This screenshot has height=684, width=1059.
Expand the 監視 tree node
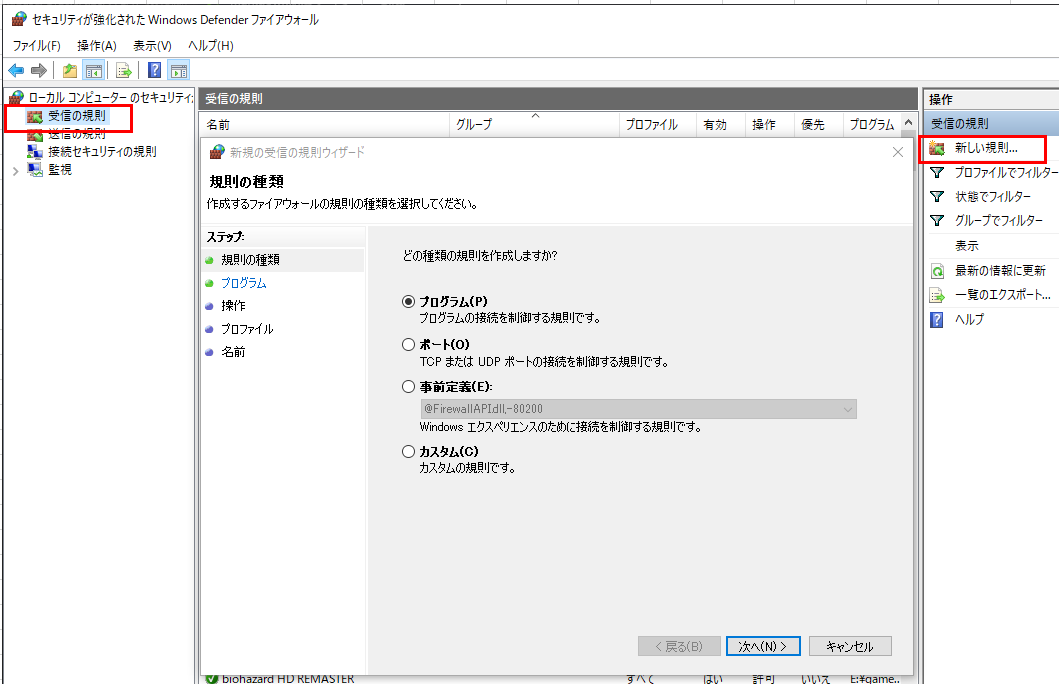coord(18,169)
